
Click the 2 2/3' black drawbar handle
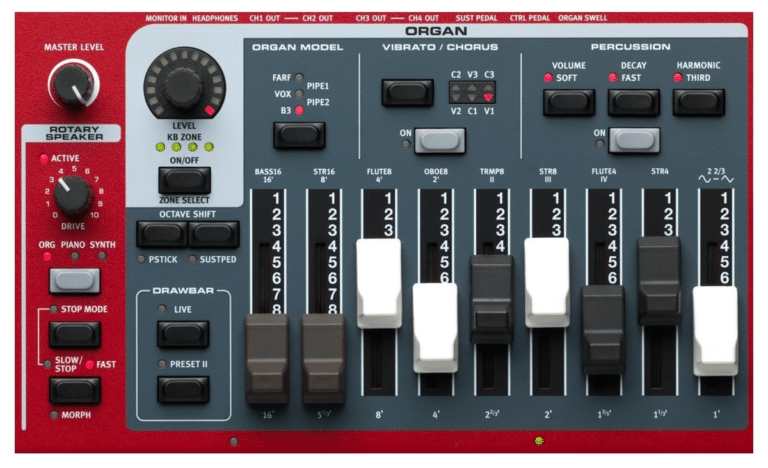tap(492, 299)
